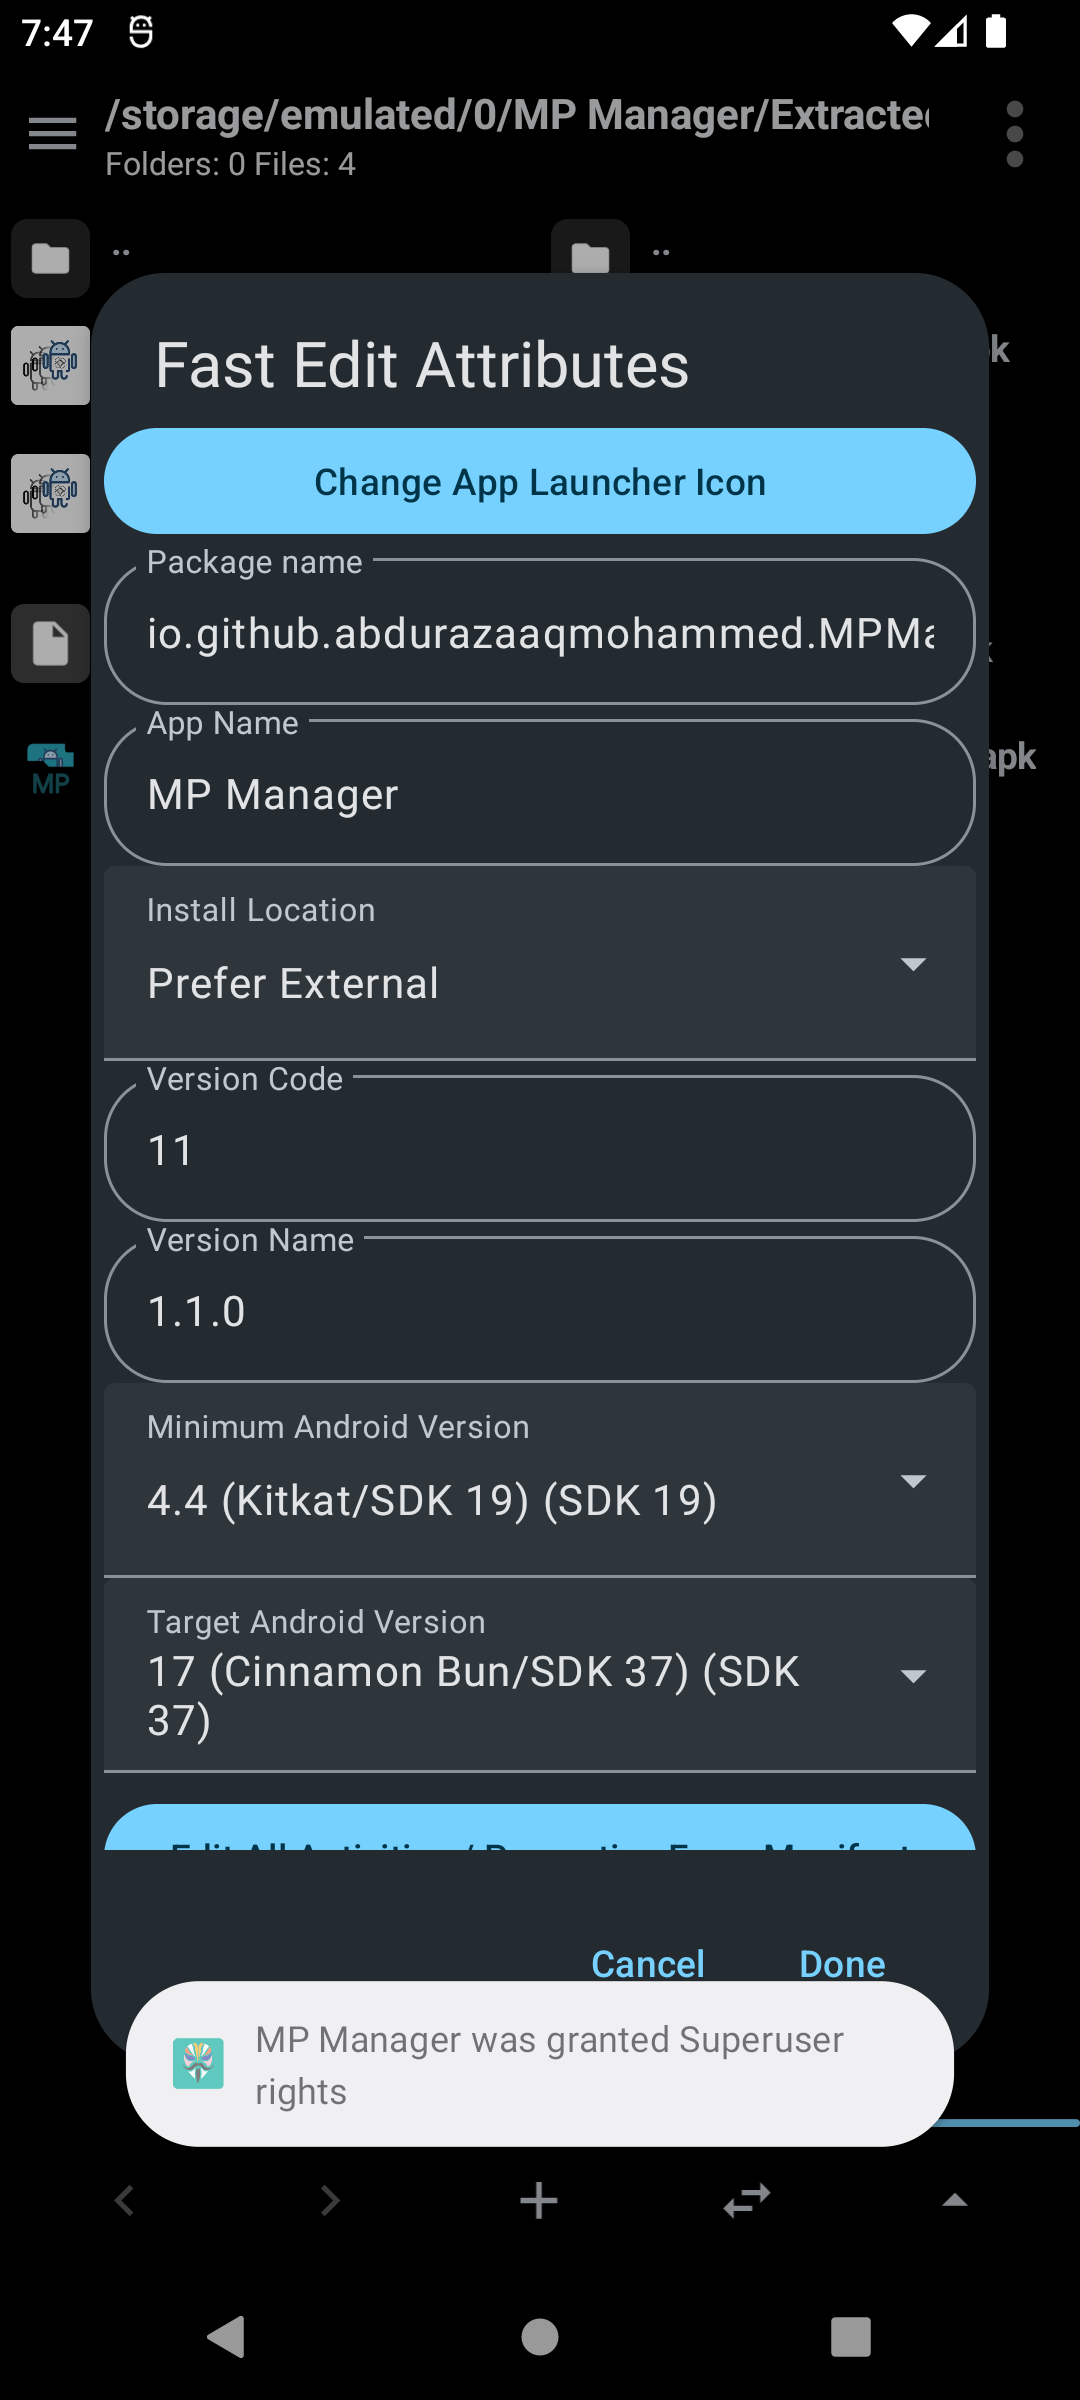Select the generic document file icon

50,643
